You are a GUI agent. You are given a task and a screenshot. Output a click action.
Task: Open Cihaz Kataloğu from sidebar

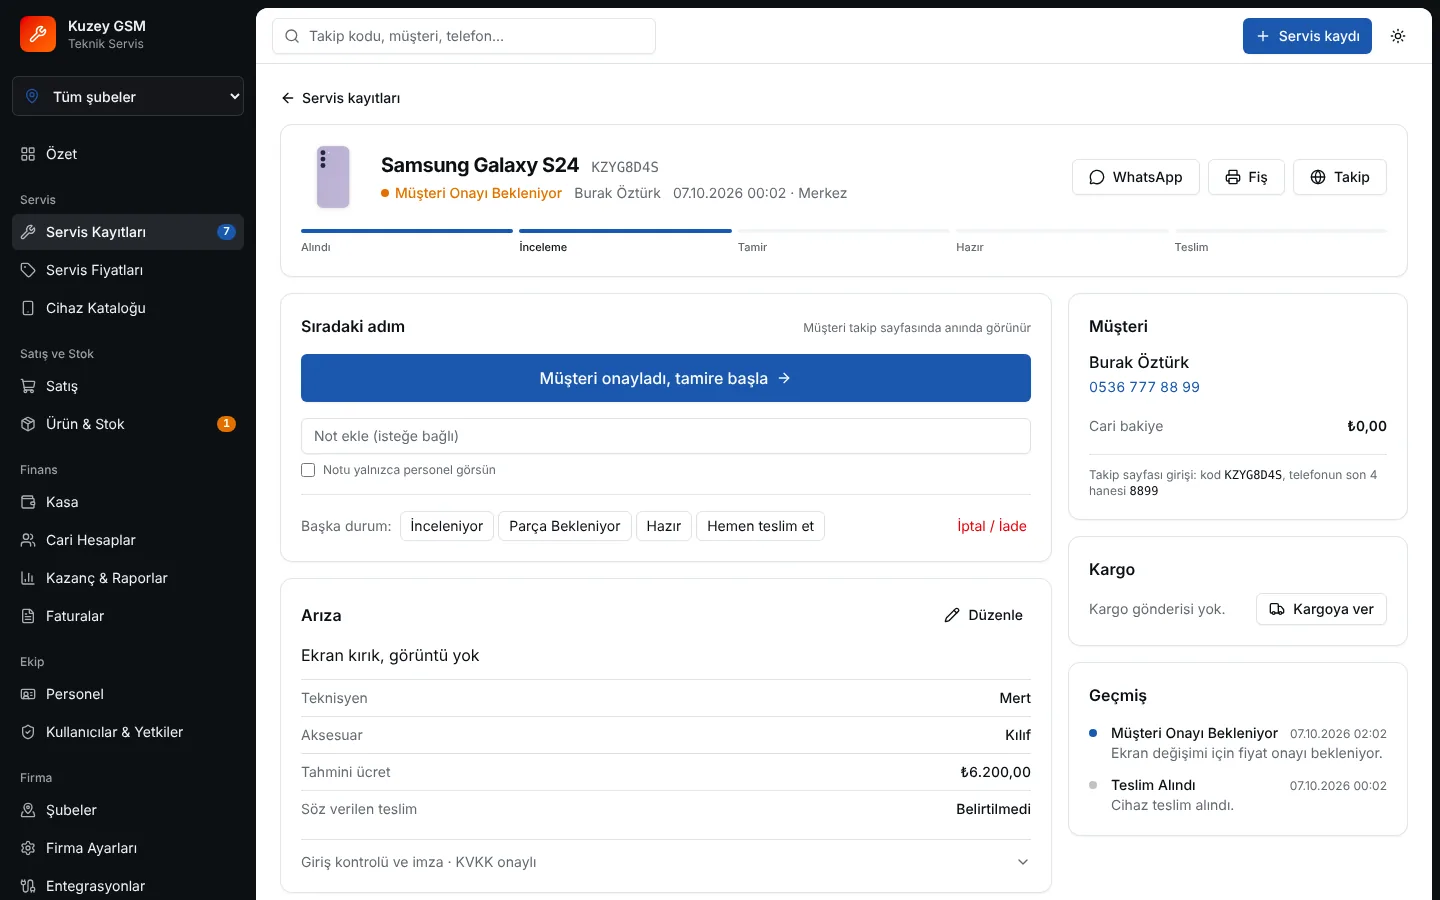click(128, 308)
